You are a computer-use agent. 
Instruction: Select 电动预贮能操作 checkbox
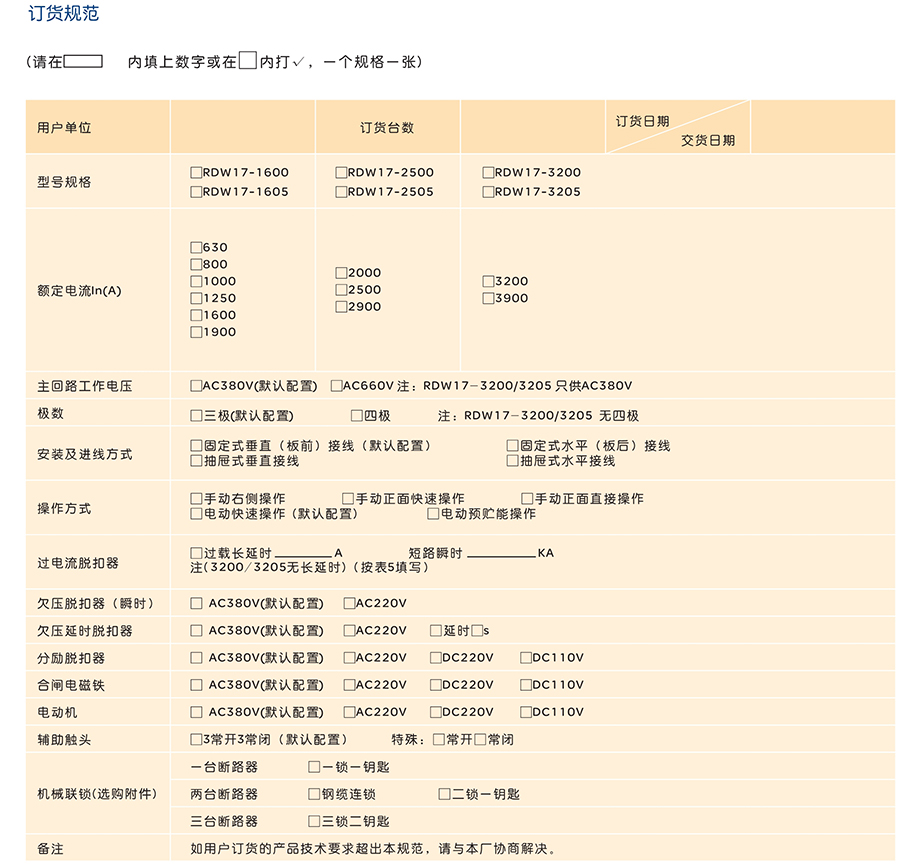(433, 514)
